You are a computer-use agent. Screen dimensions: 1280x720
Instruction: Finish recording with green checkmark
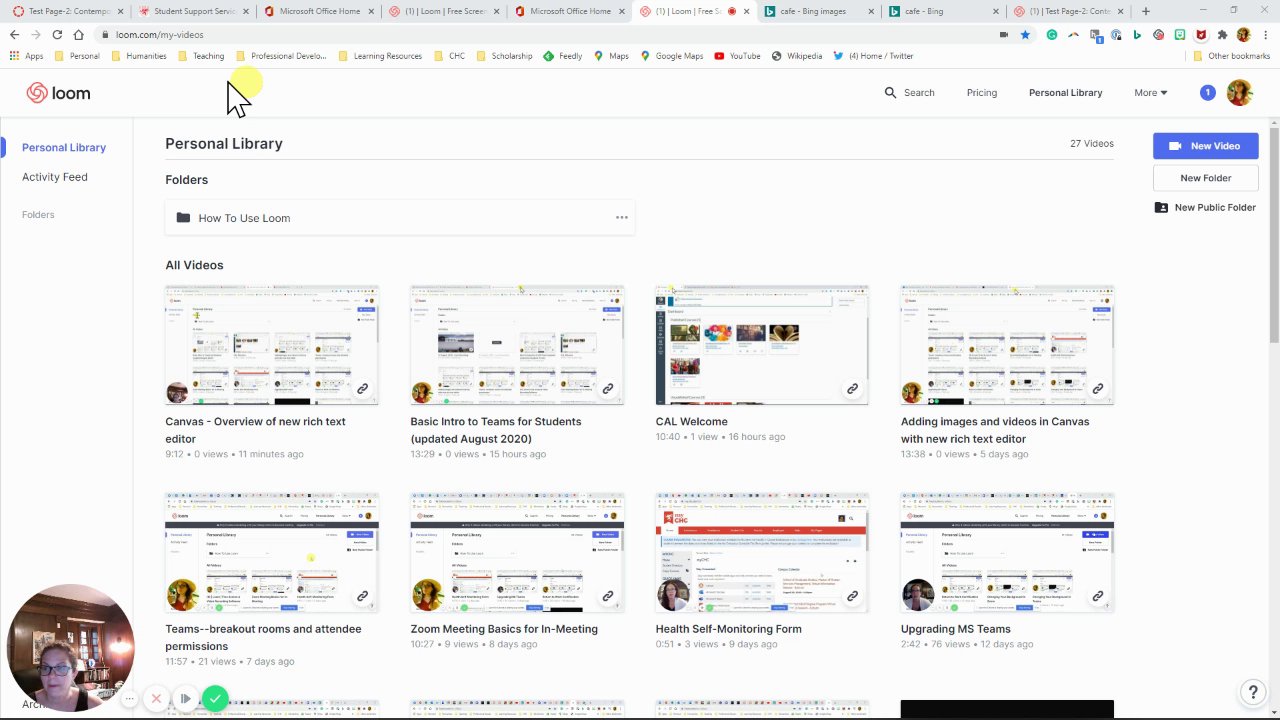tap(215, 698)
